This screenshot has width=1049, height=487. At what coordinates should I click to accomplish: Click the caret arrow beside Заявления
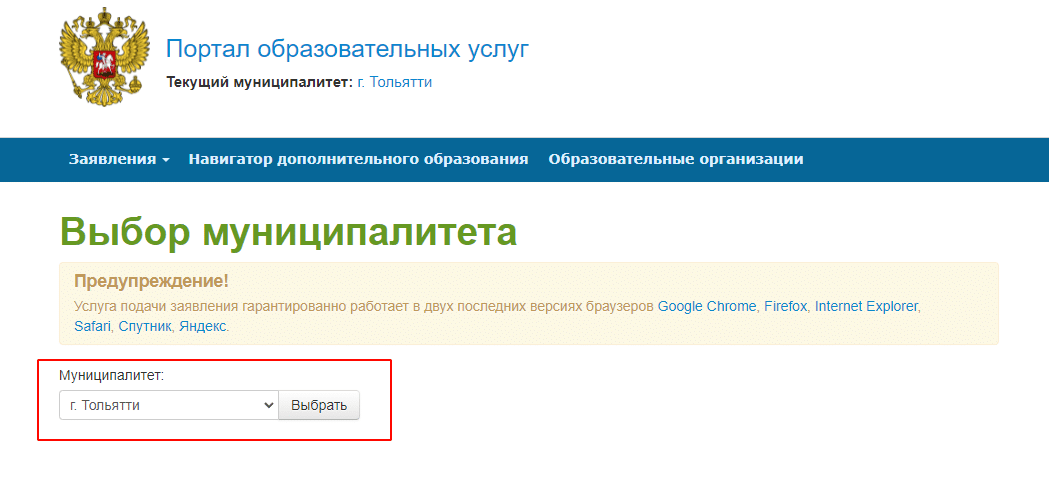[166, 160]
